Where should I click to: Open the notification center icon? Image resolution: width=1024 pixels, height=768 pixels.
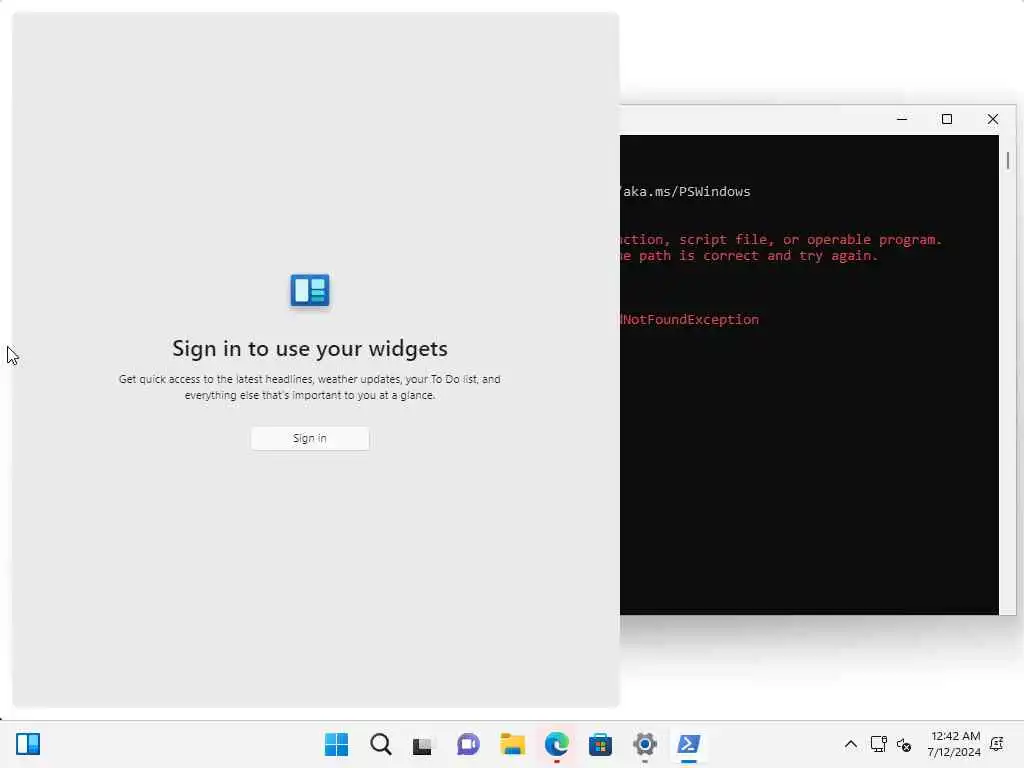997,744
